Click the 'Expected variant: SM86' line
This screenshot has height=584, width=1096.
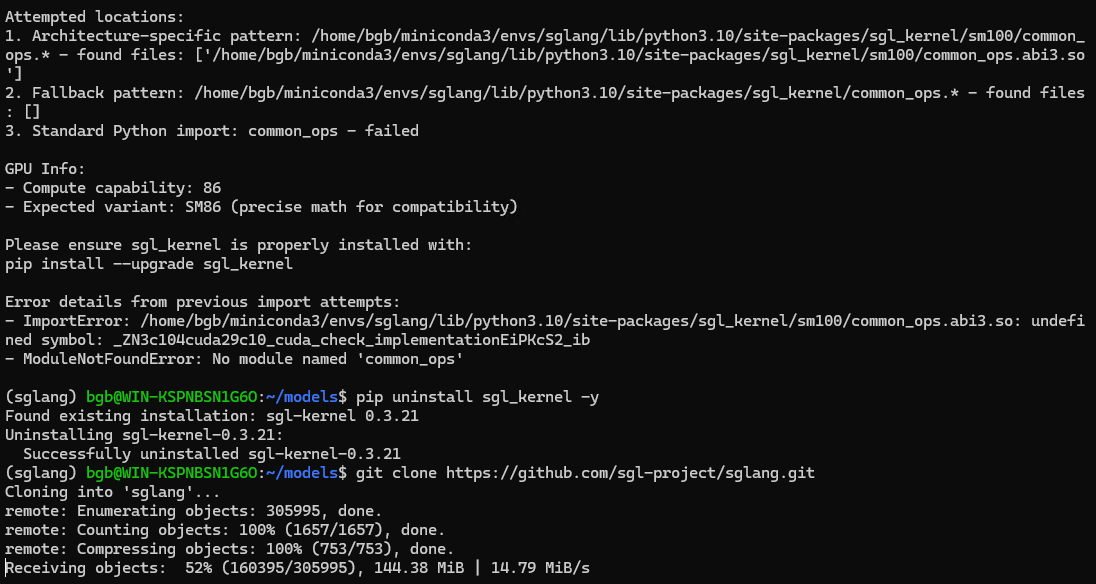(261, 207)
